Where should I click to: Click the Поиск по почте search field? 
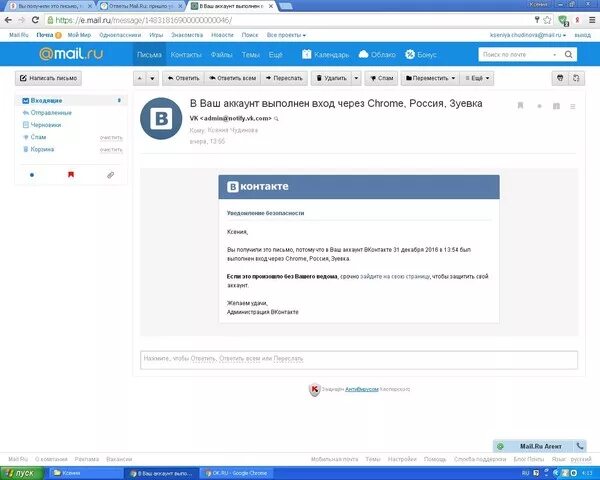coord(515,55)
